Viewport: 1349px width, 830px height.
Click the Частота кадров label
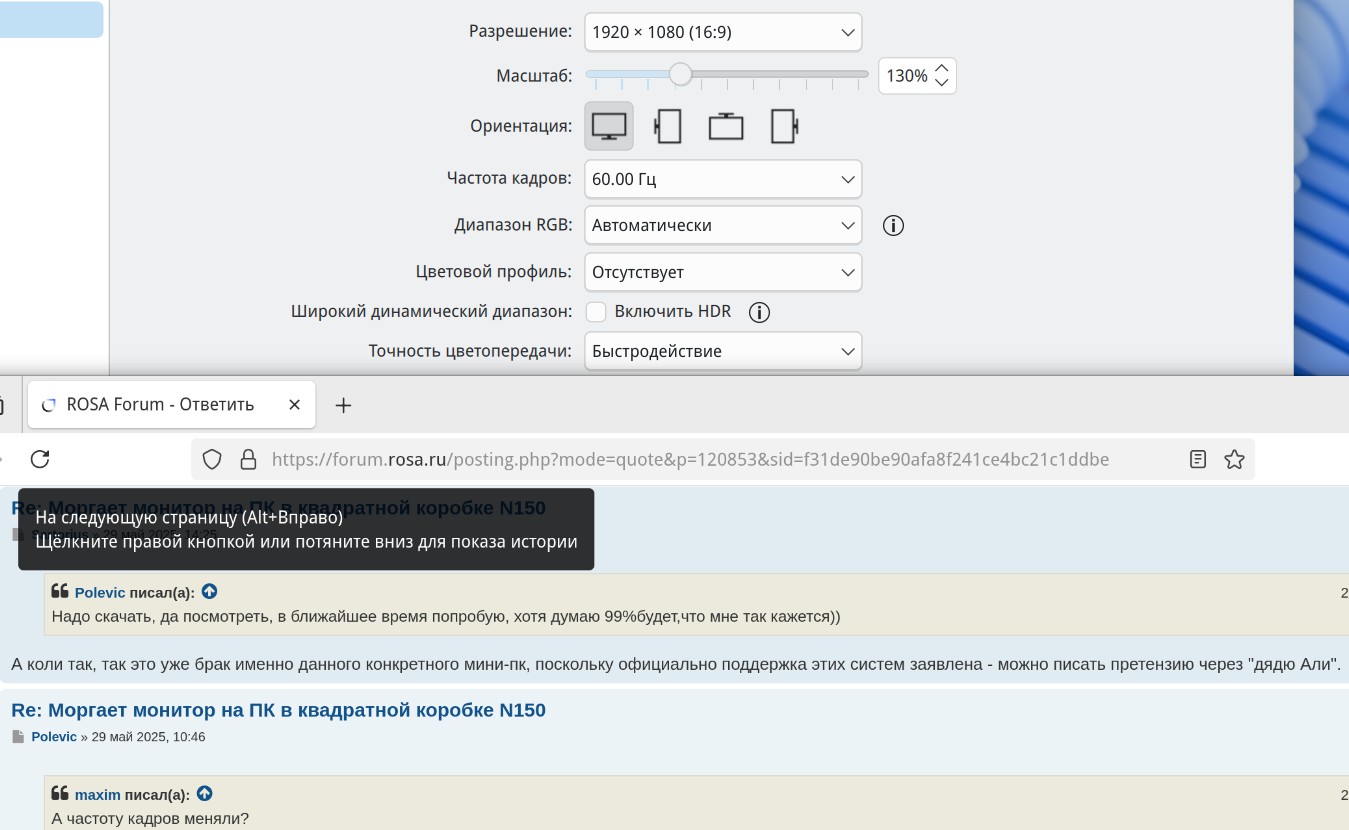[x=510, y=179]
